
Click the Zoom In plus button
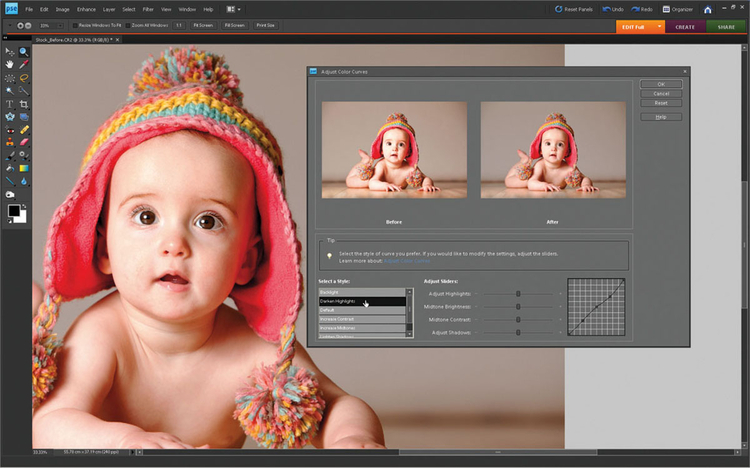[20, 25]
